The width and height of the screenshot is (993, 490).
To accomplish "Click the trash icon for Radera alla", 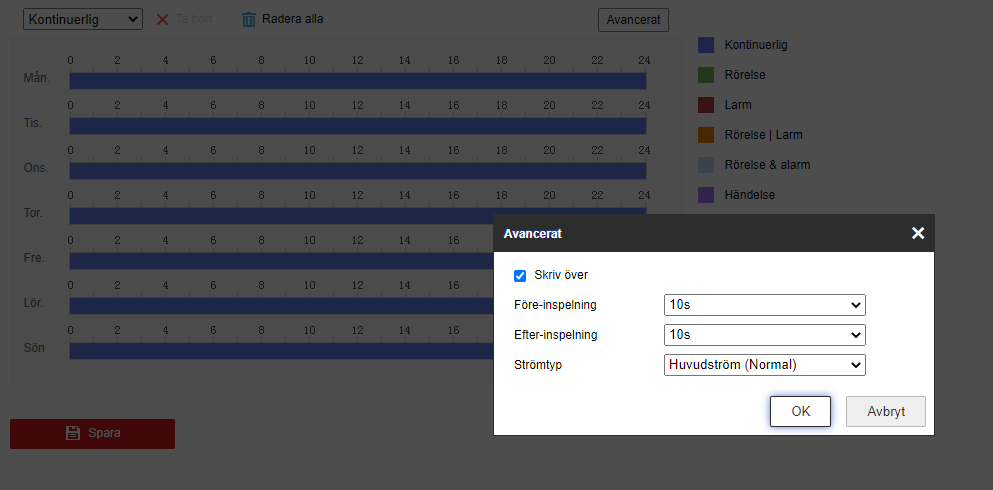I will point(249,19).
